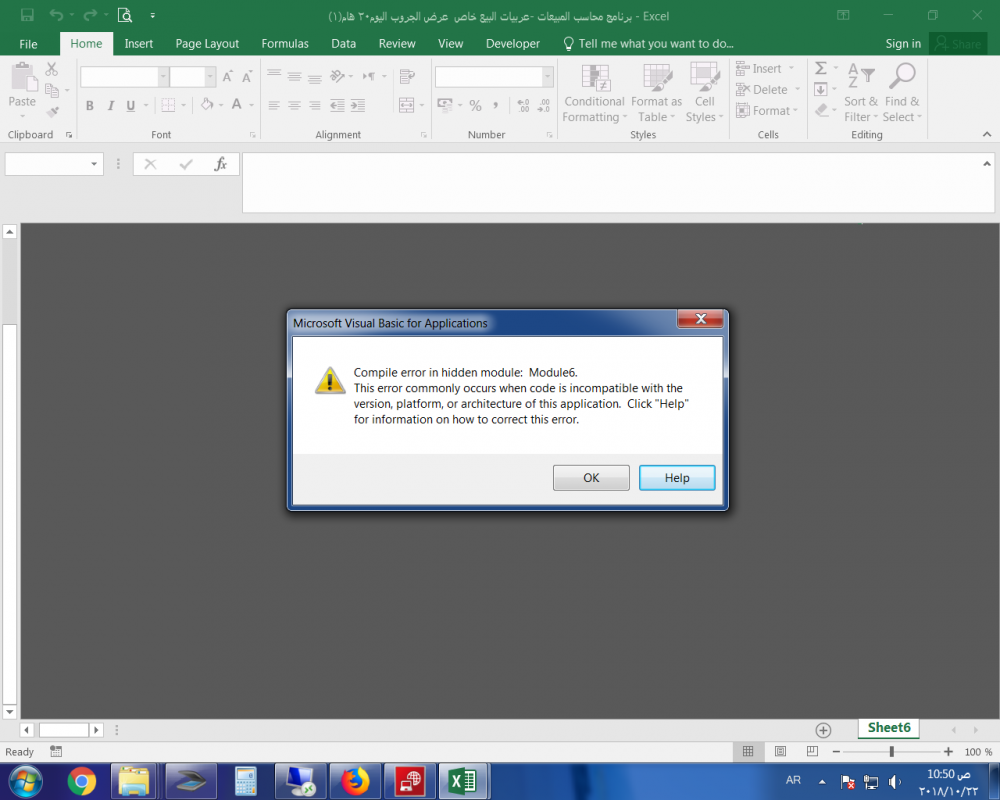The image size is (1000, 800).
Task: Switch to the Insert ribbon tab
Action: click(138, 44)
